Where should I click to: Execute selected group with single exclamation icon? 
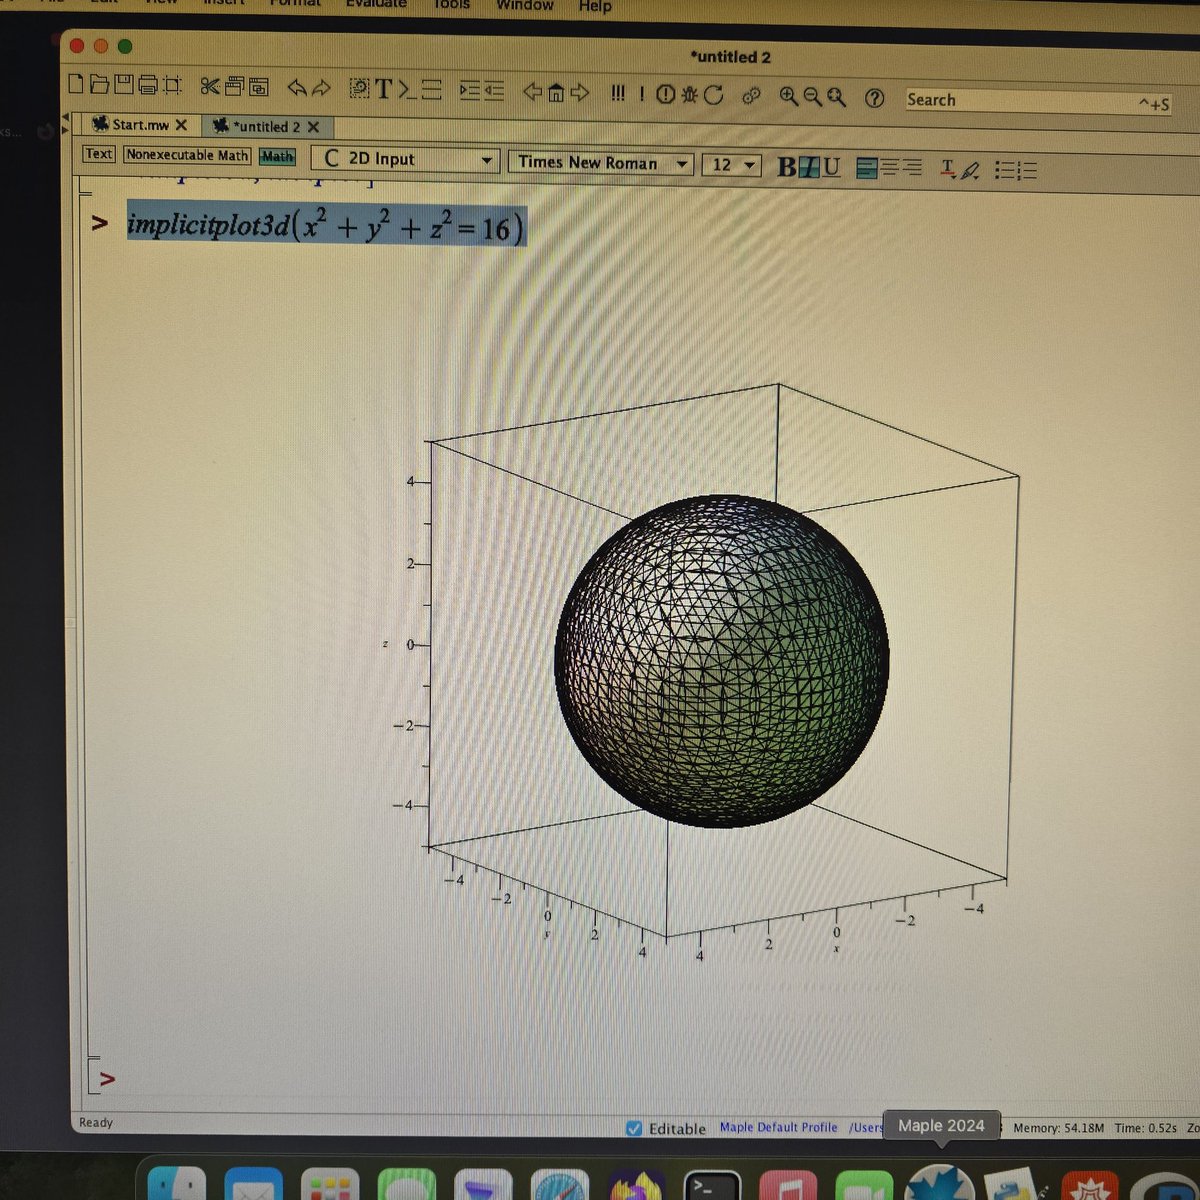point(642,94)
